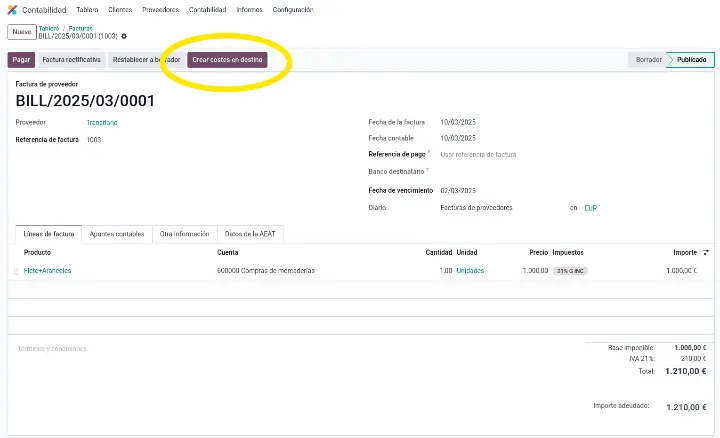This screenshot has height=438, width=720.
Task: Click the Unidades unit link
Action: [x=470, y=270]
